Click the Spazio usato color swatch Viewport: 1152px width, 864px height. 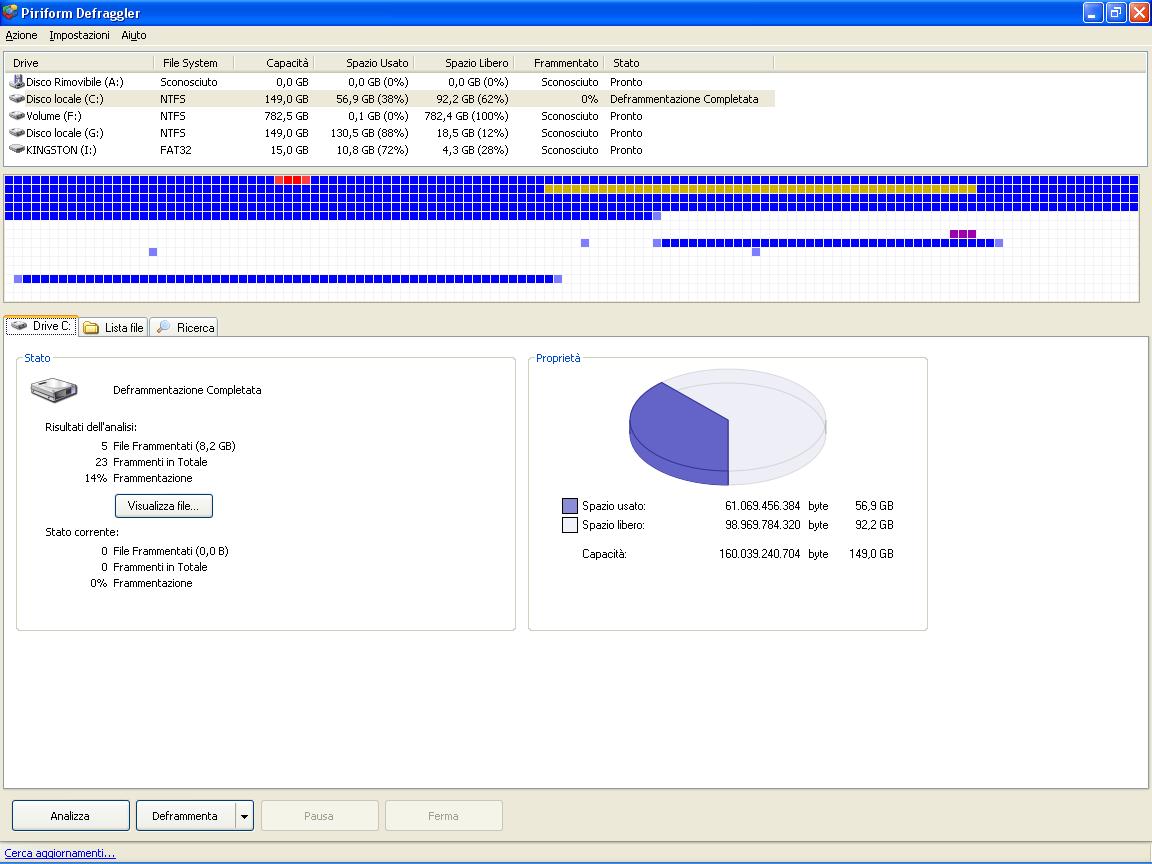(569, 505)
